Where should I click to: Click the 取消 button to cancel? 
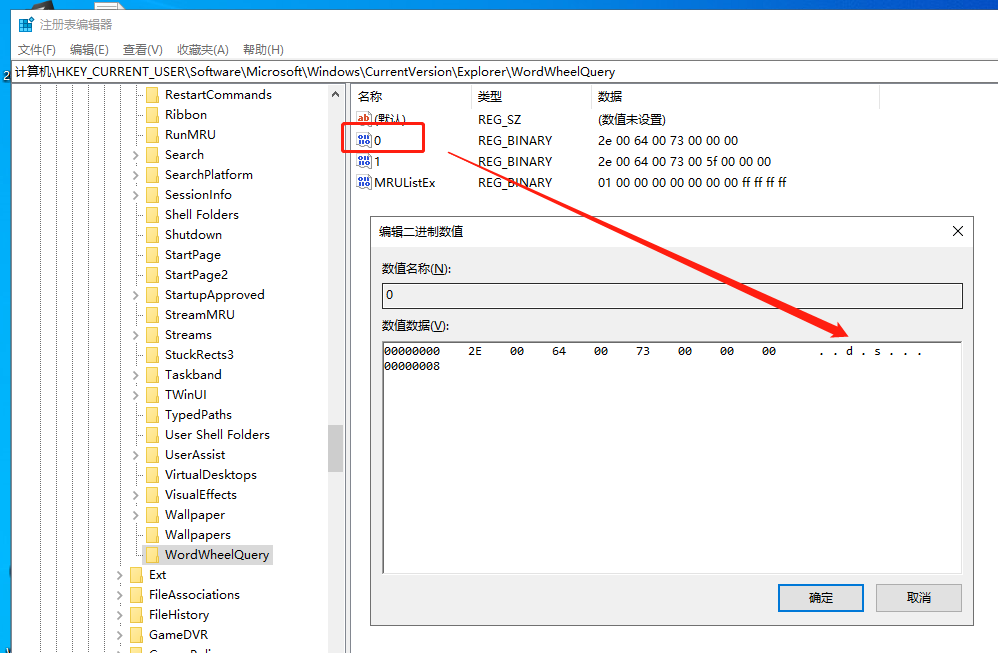pyautogui.click(x=918, y=597)
